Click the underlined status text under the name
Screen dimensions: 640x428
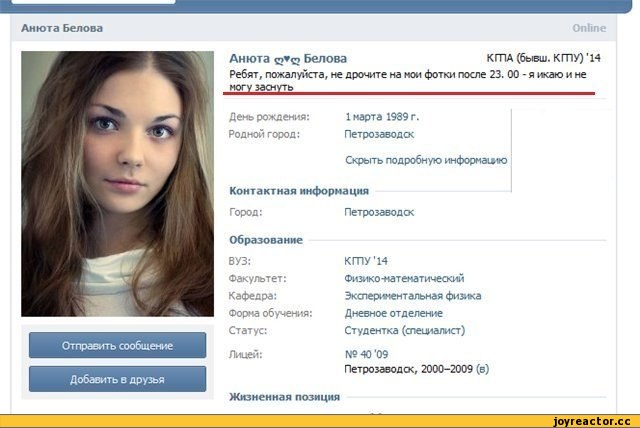tap(408, 80)
